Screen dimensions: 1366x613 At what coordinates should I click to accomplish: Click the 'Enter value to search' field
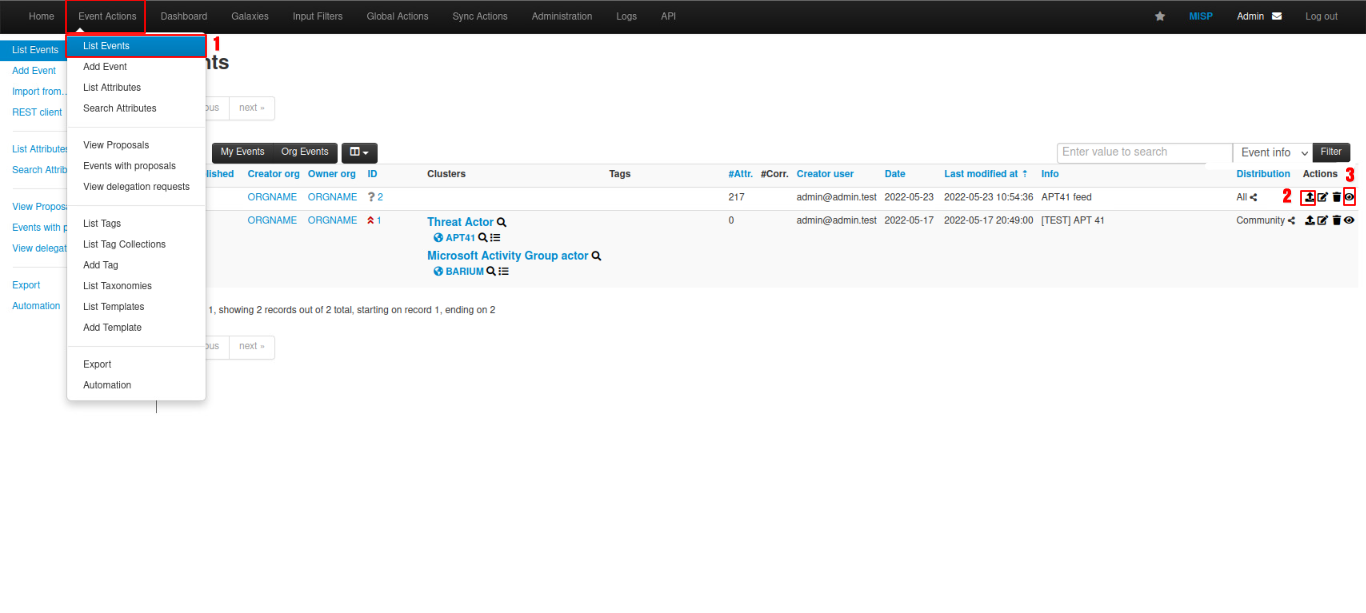pyautogui.click(x=1144, y=152)
